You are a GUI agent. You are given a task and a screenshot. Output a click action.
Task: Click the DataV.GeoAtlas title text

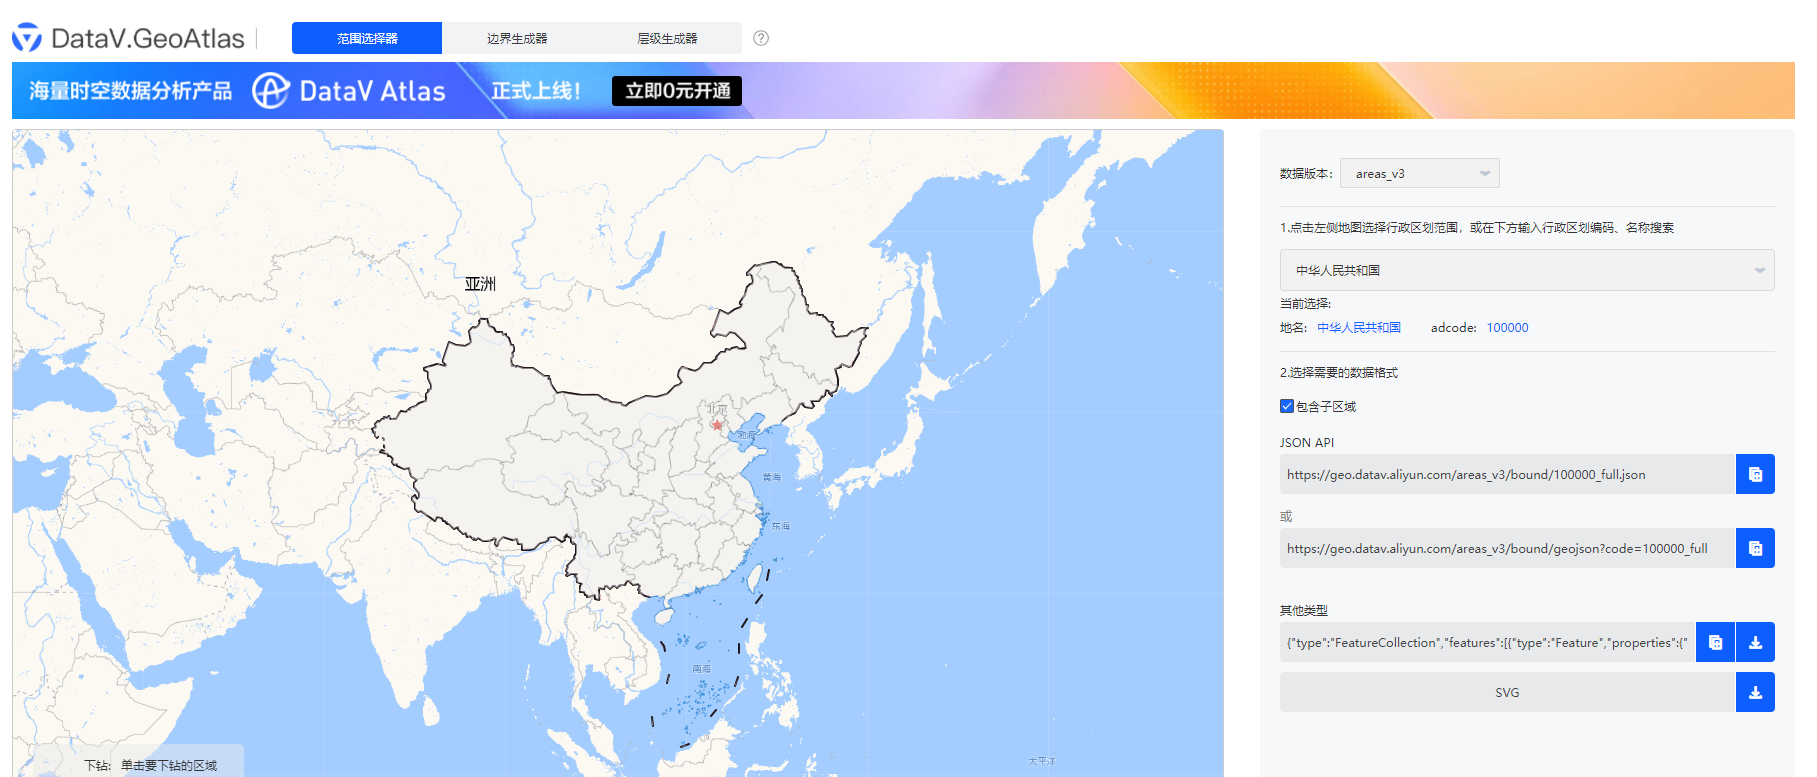pyautogui.click(x=147, y=38)
